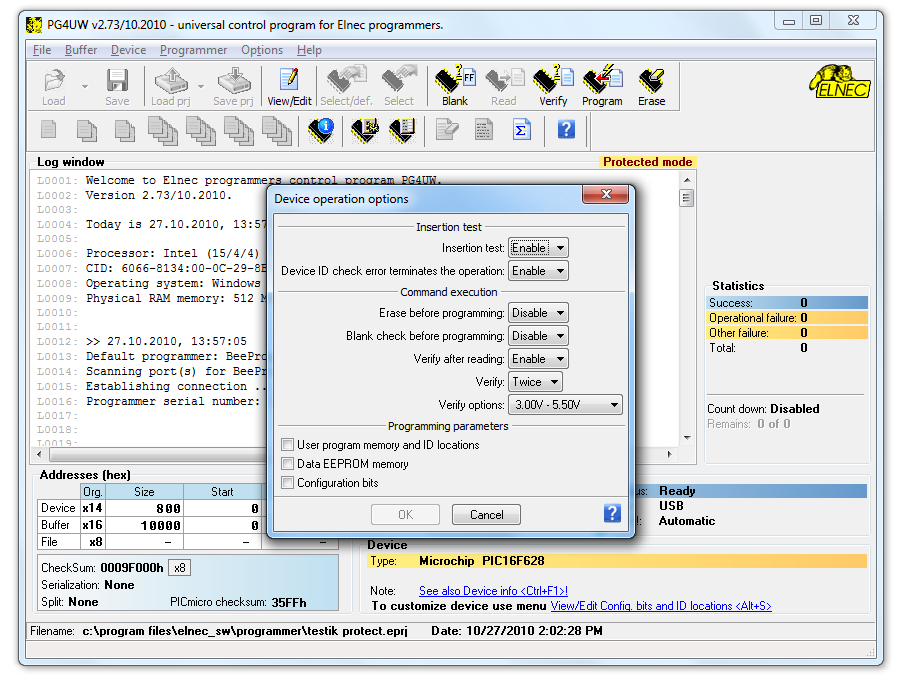Click the checksum sigma icon
This screenshot has height=681, width=898.
pyautogui.click(x=521, y=129)
